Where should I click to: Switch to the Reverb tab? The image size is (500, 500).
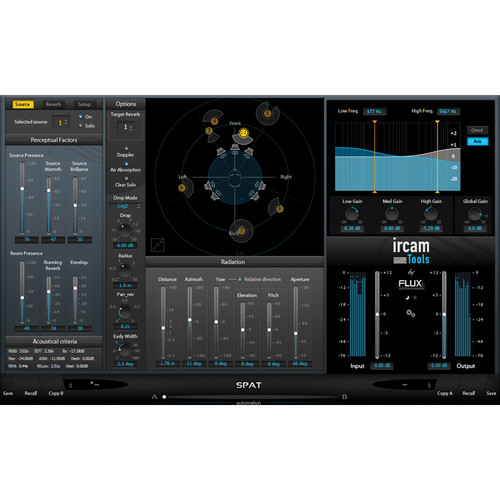pos(53,104)
